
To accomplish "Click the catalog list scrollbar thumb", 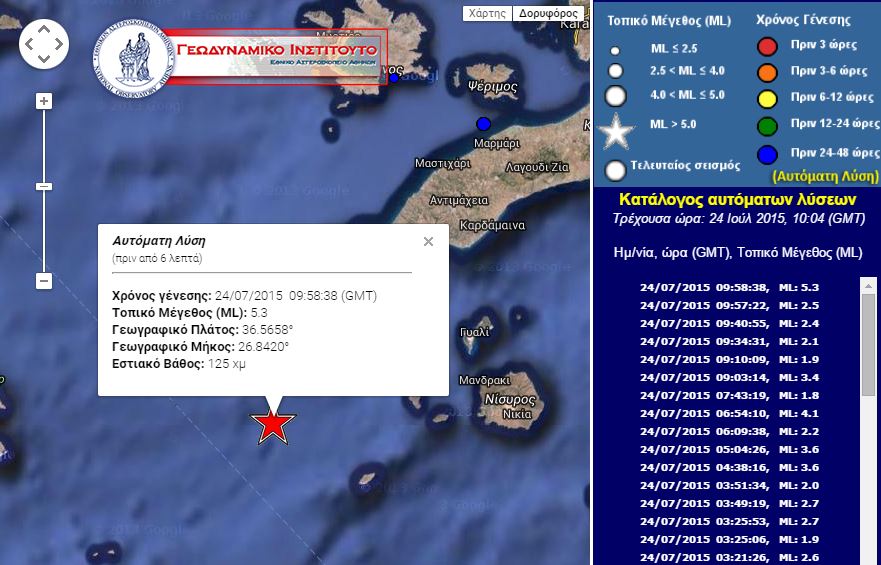I will click(868, 330).
